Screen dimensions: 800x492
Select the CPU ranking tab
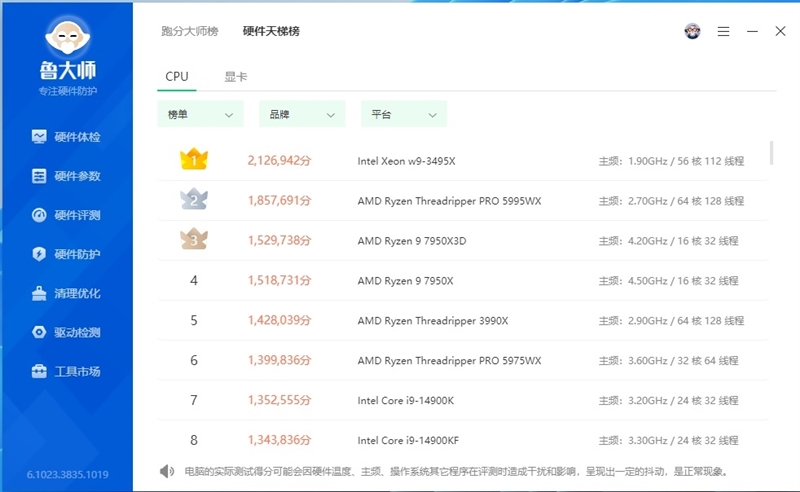click(177, 77)
